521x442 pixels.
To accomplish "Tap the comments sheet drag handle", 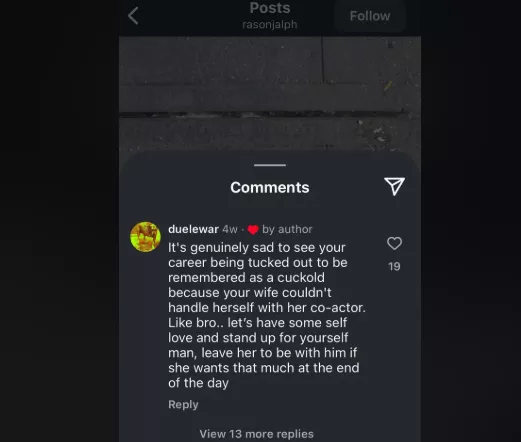I will pyautogui.click(x=270, y=165).
